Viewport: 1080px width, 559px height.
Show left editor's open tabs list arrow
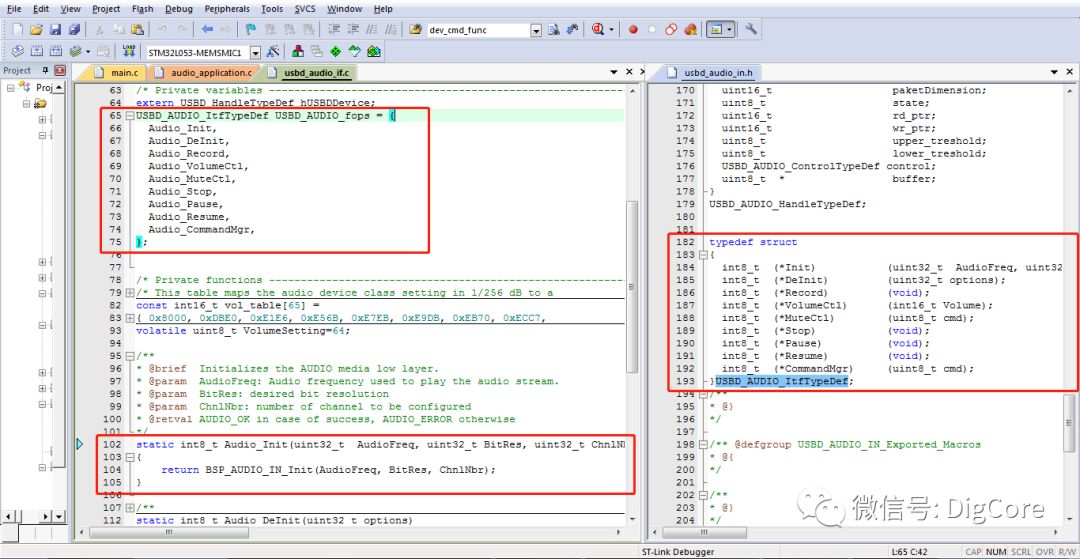pos(614,72)
